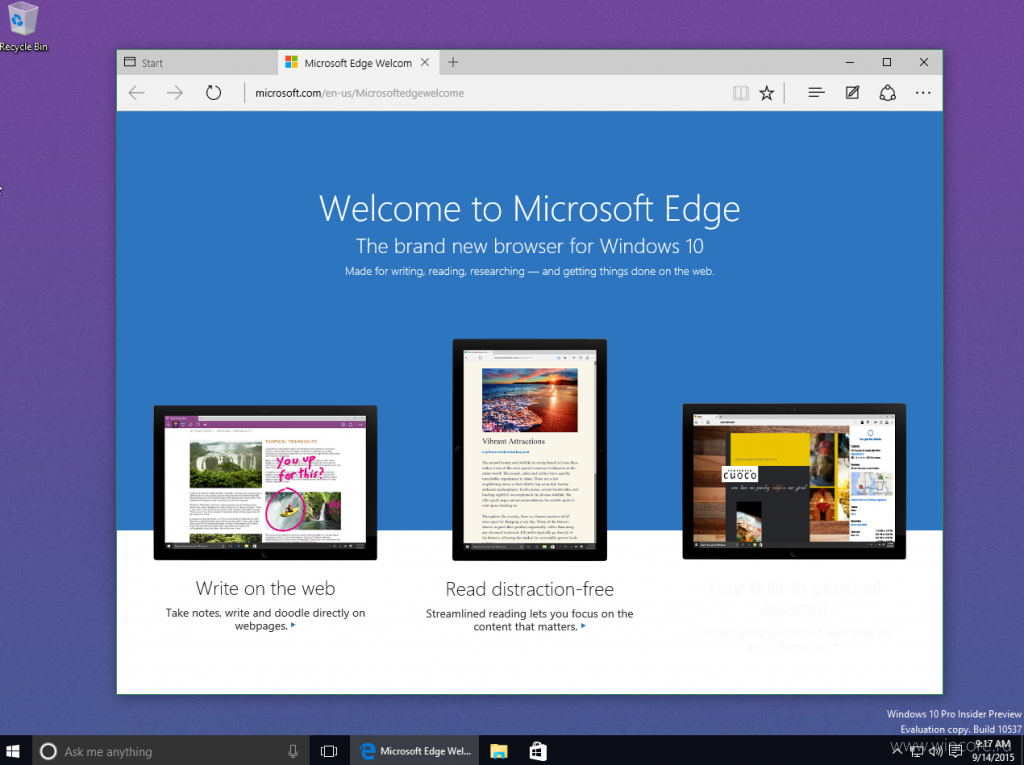Show hidden tray icons chevron
Viewport: 1024px width, 765px height.
click(x=897, y=751)
